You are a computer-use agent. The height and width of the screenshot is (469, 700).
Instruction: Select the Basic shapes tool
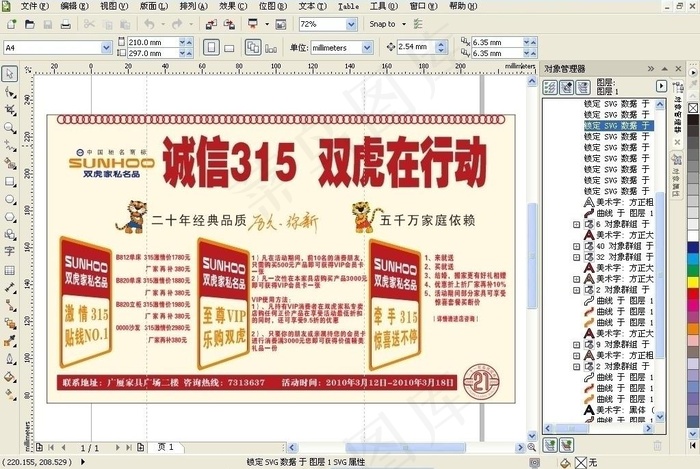9,234
